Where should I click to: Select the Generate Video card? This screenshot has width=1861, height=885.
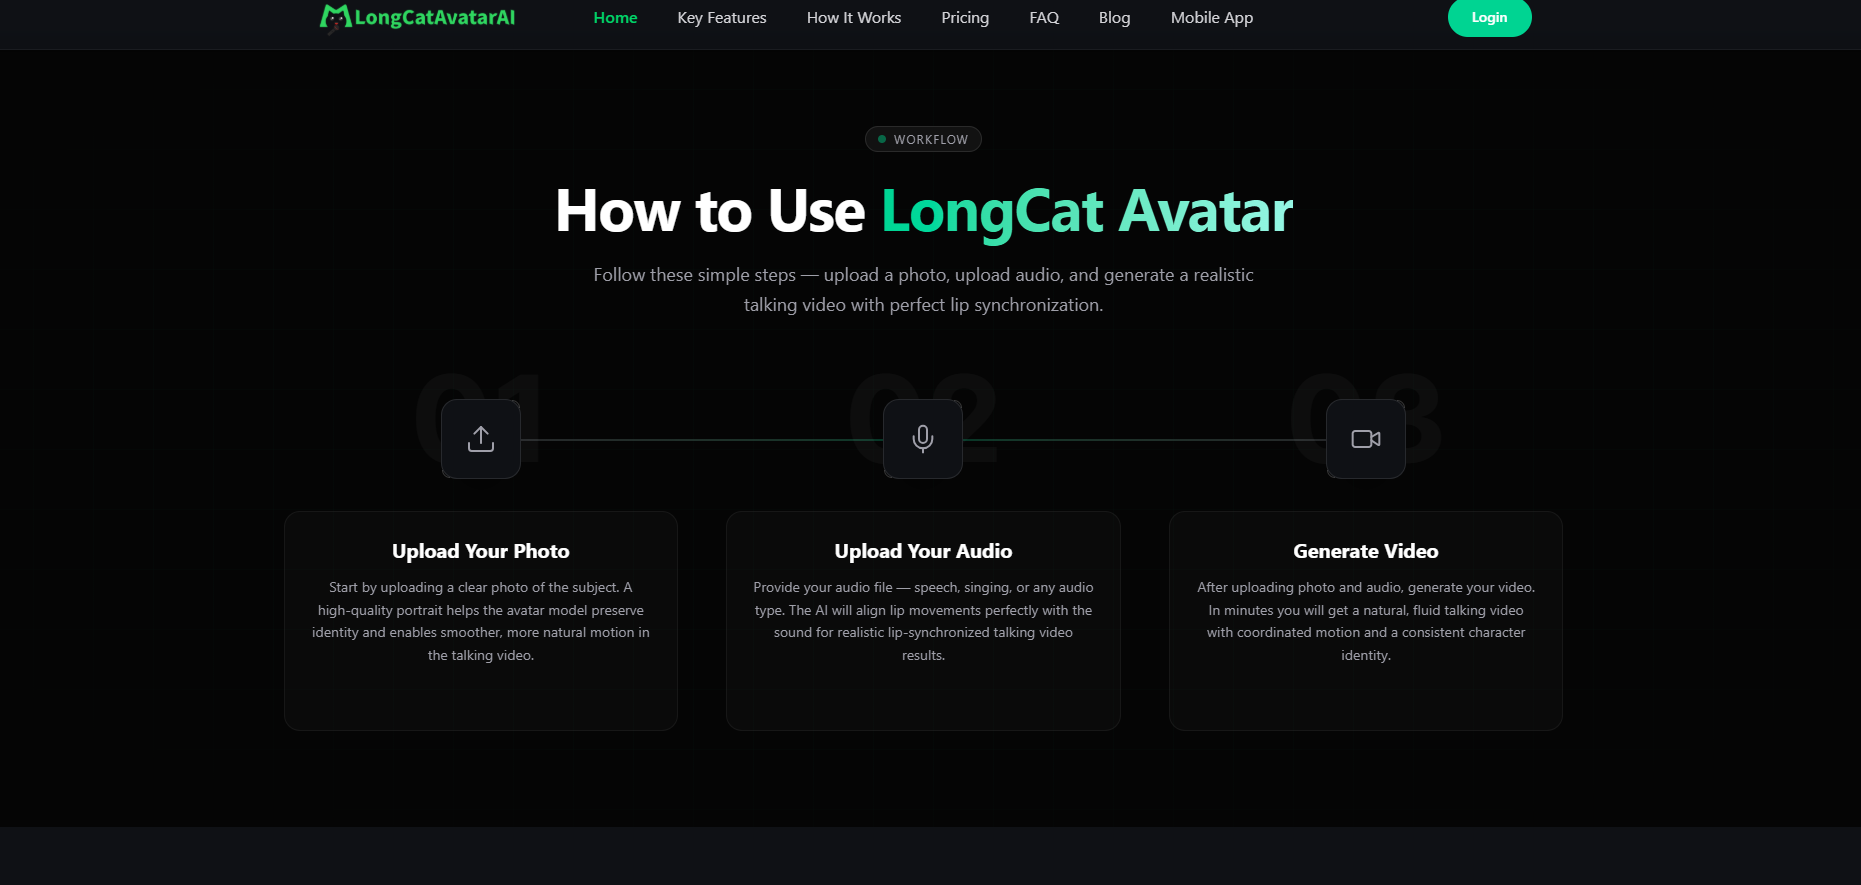(1366, 621)
